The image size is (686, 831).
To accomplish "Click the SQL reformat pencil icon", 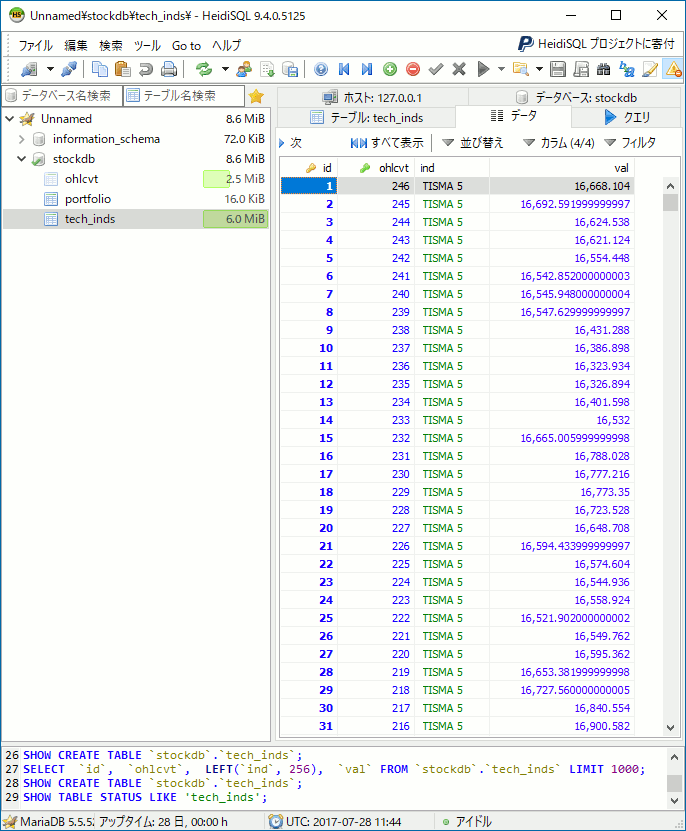I will pyautogui.click(x=650, y=69).
